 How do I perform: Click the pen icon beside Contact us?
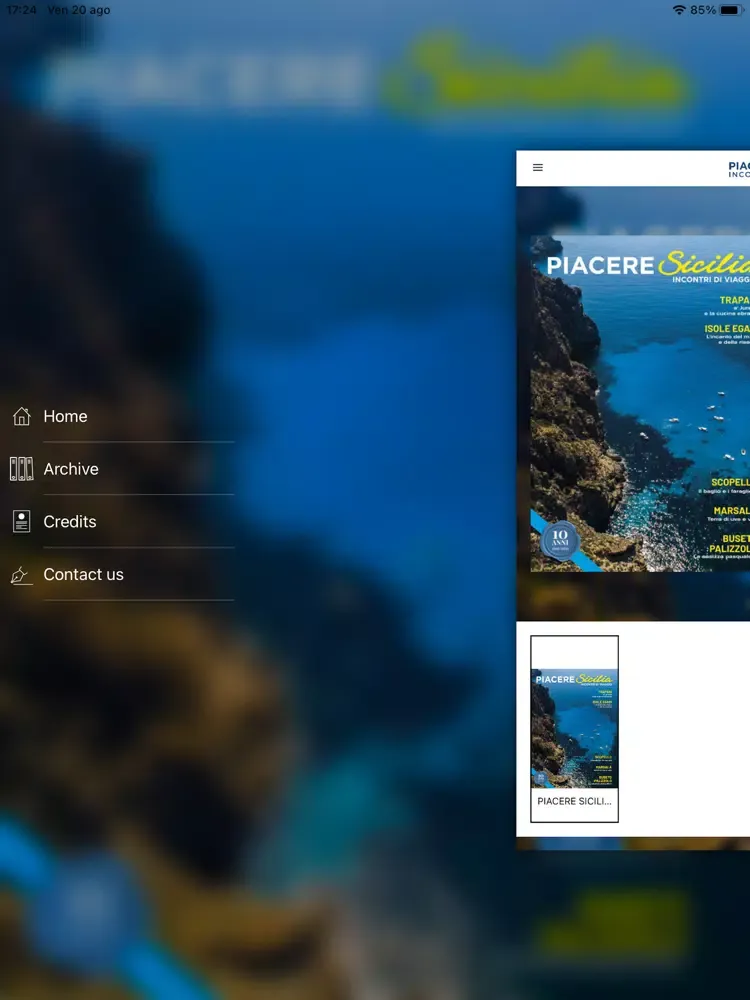point(22,575)
